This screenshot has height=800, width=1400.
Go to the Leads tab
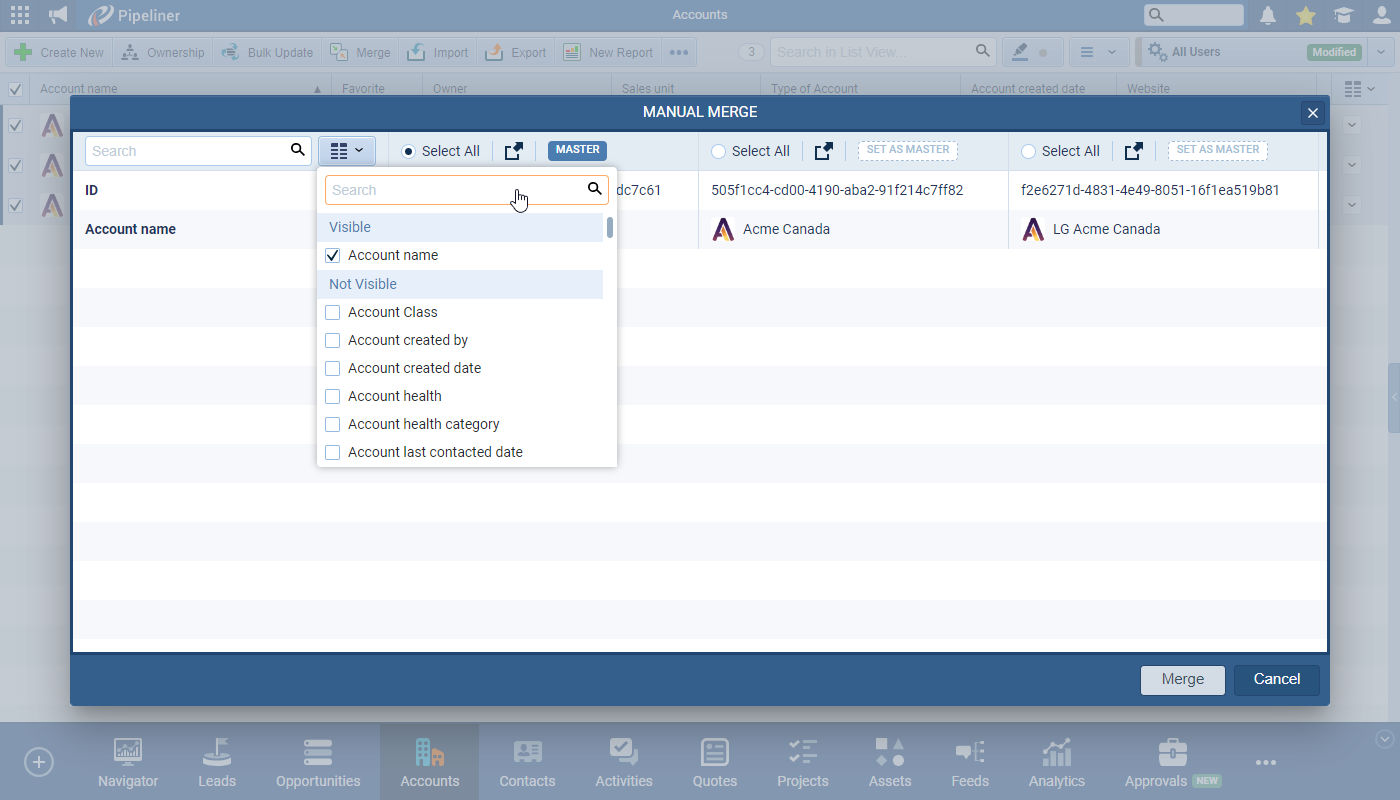point(217,763)
